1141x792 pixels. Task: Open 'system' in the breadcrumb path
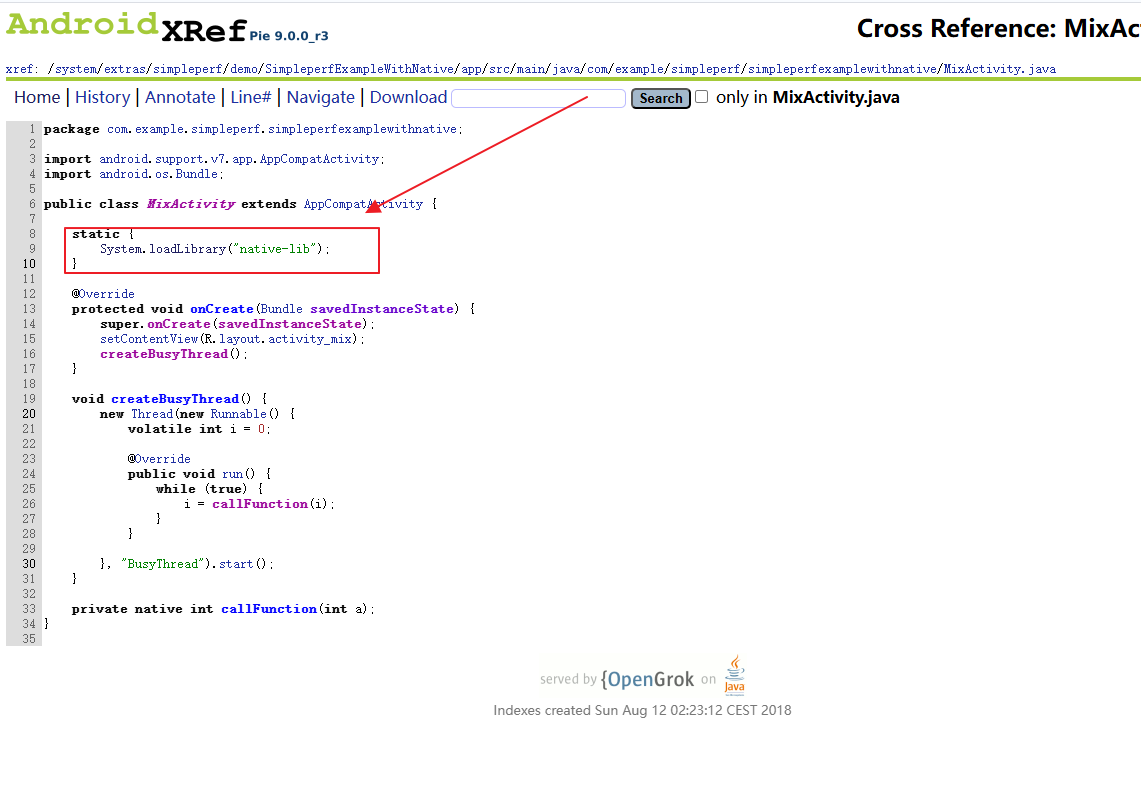tap(76, 69)
